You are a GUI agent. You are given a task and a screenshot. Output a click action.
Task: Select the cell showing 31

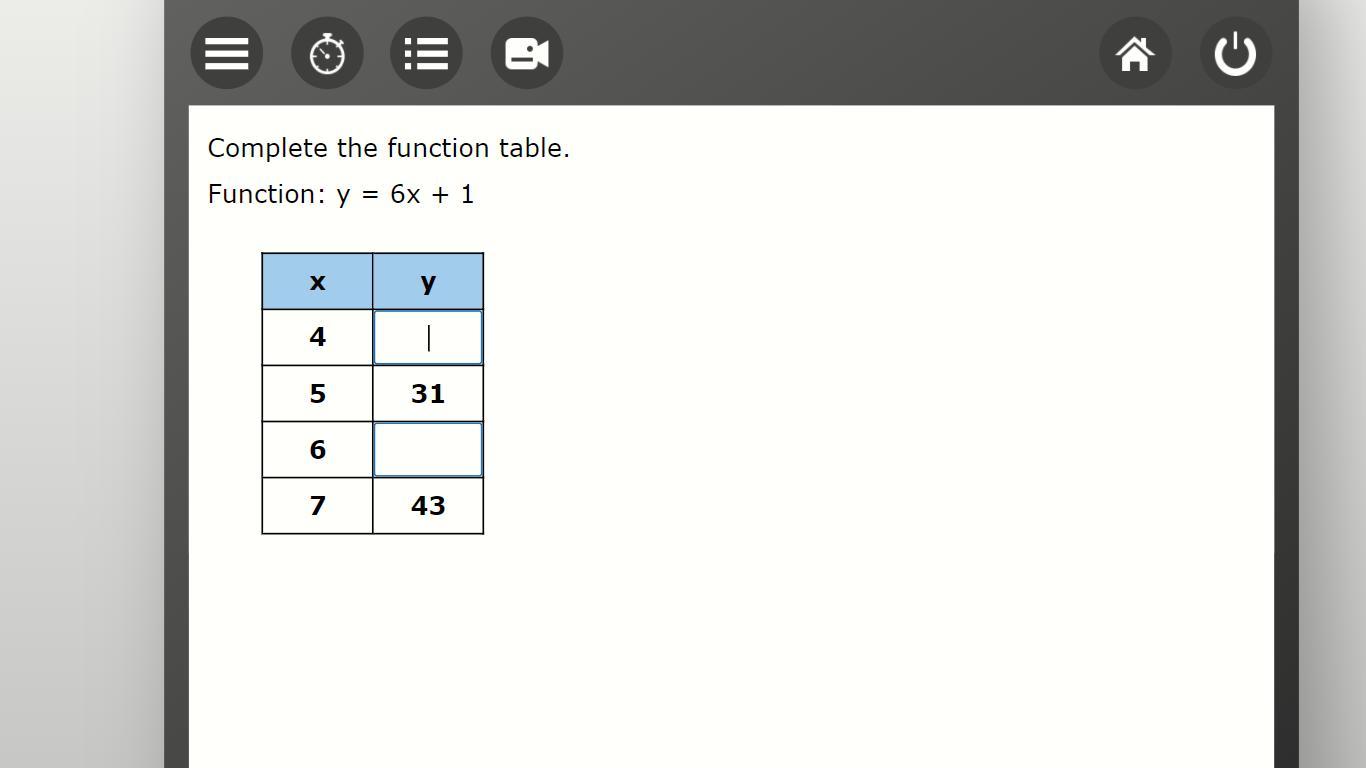(x=428, y=394)
